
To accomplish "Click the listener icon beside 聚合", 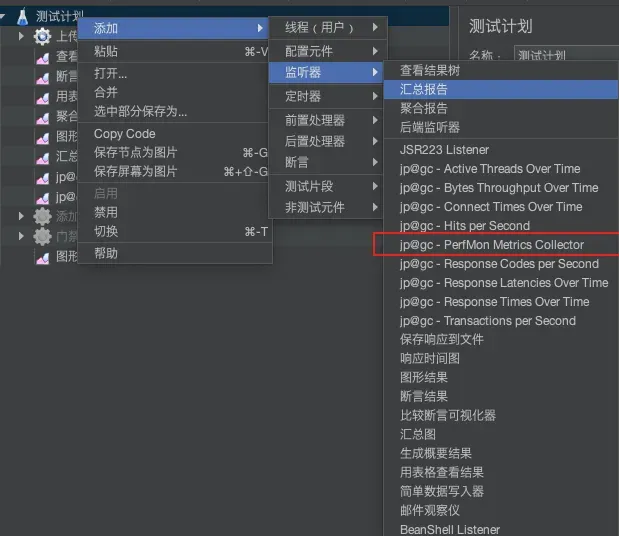I will [42, 117].
